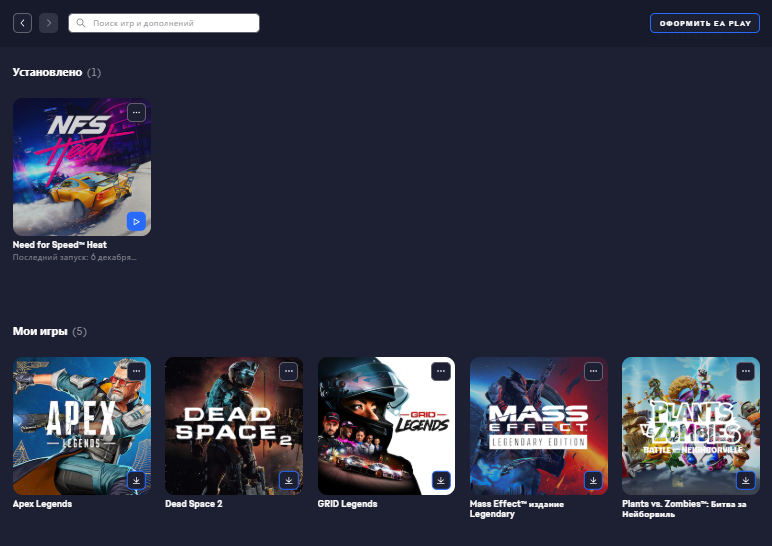The width and height of the screenshot is (772, 546).
Task: Open the more options menu on Mass Effect
Action: pos(593,371)
